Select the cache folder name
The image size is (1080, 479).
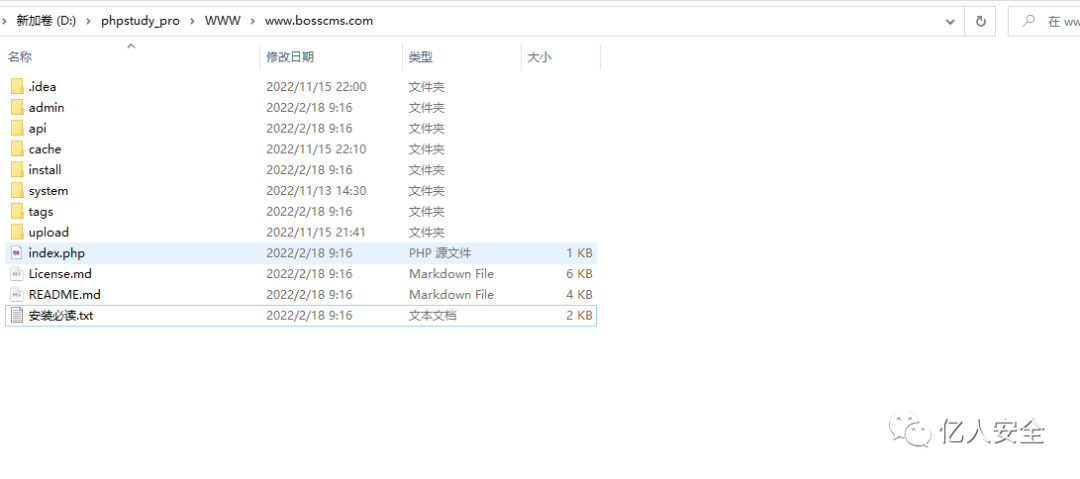click(x=45, y=149)
